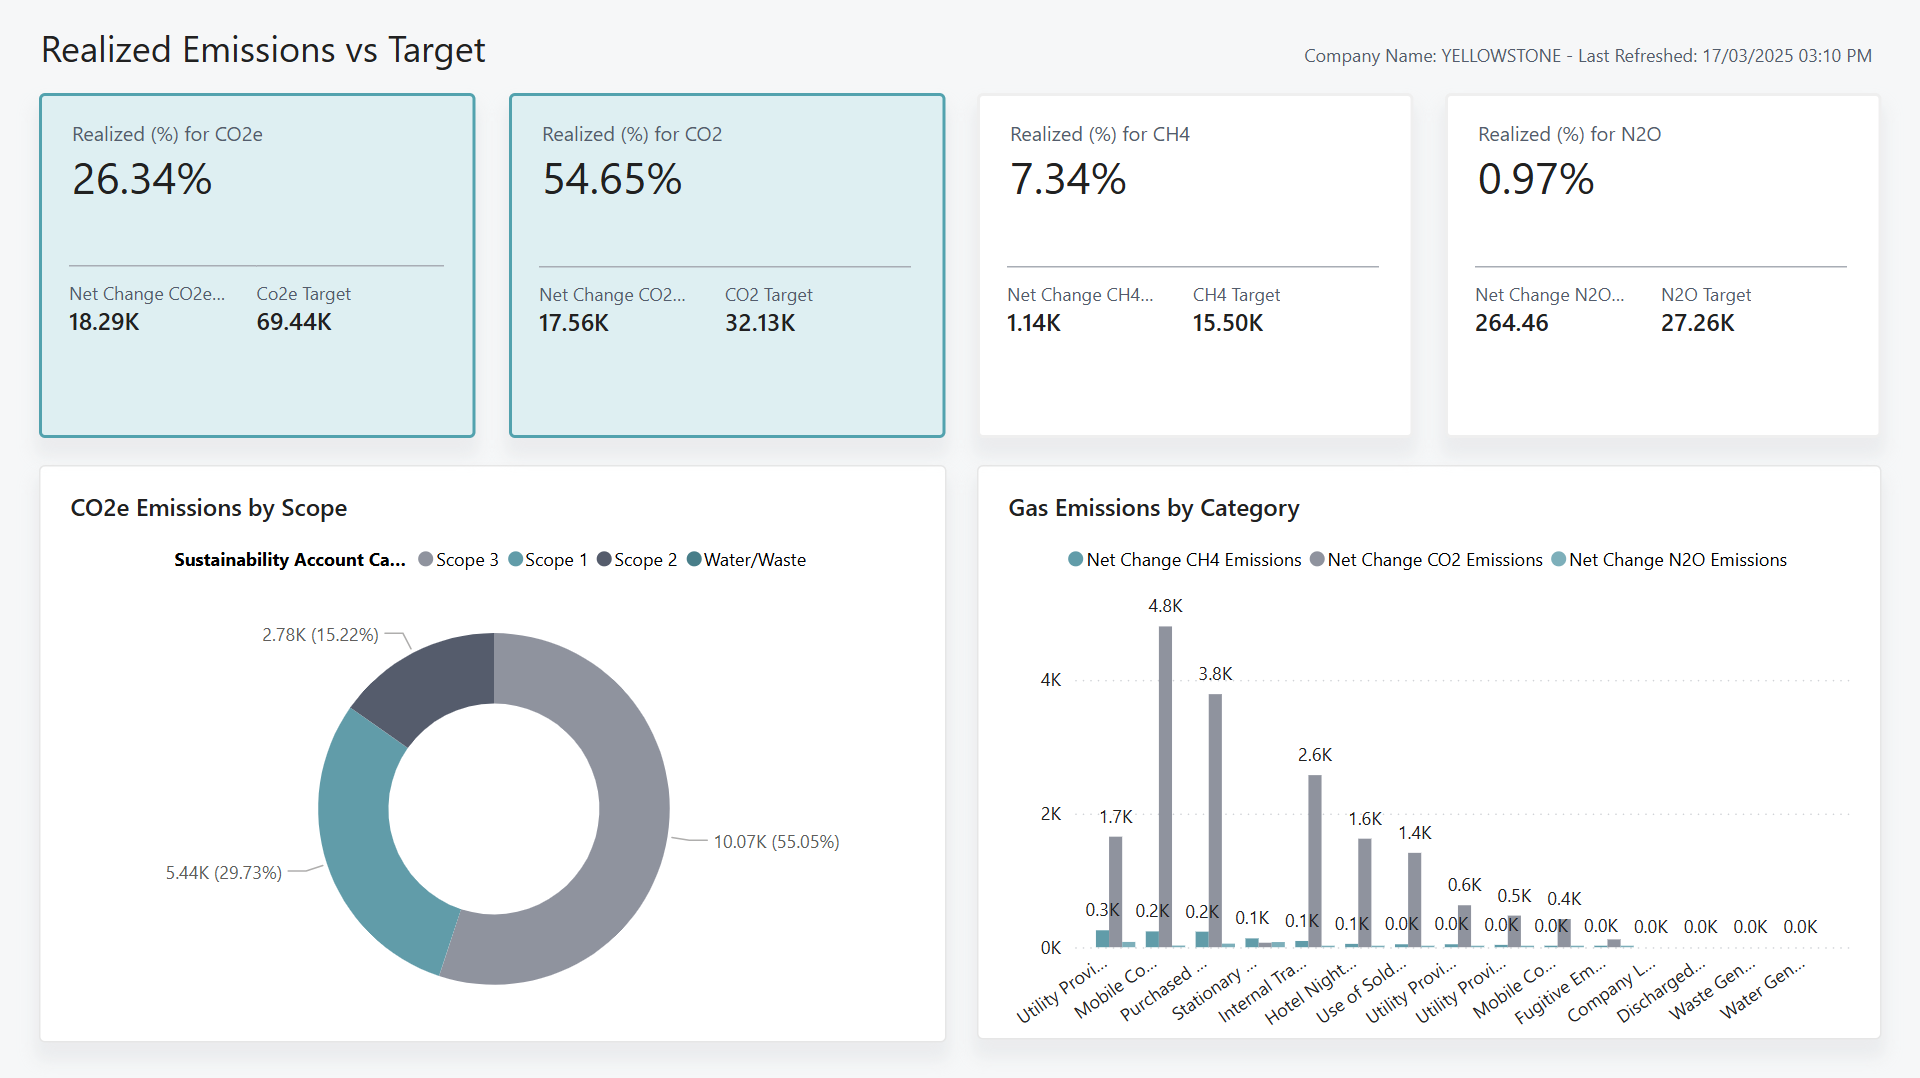Open the Realized (%) for N2O card
1920x1078 pixels.
[1663, 265]
